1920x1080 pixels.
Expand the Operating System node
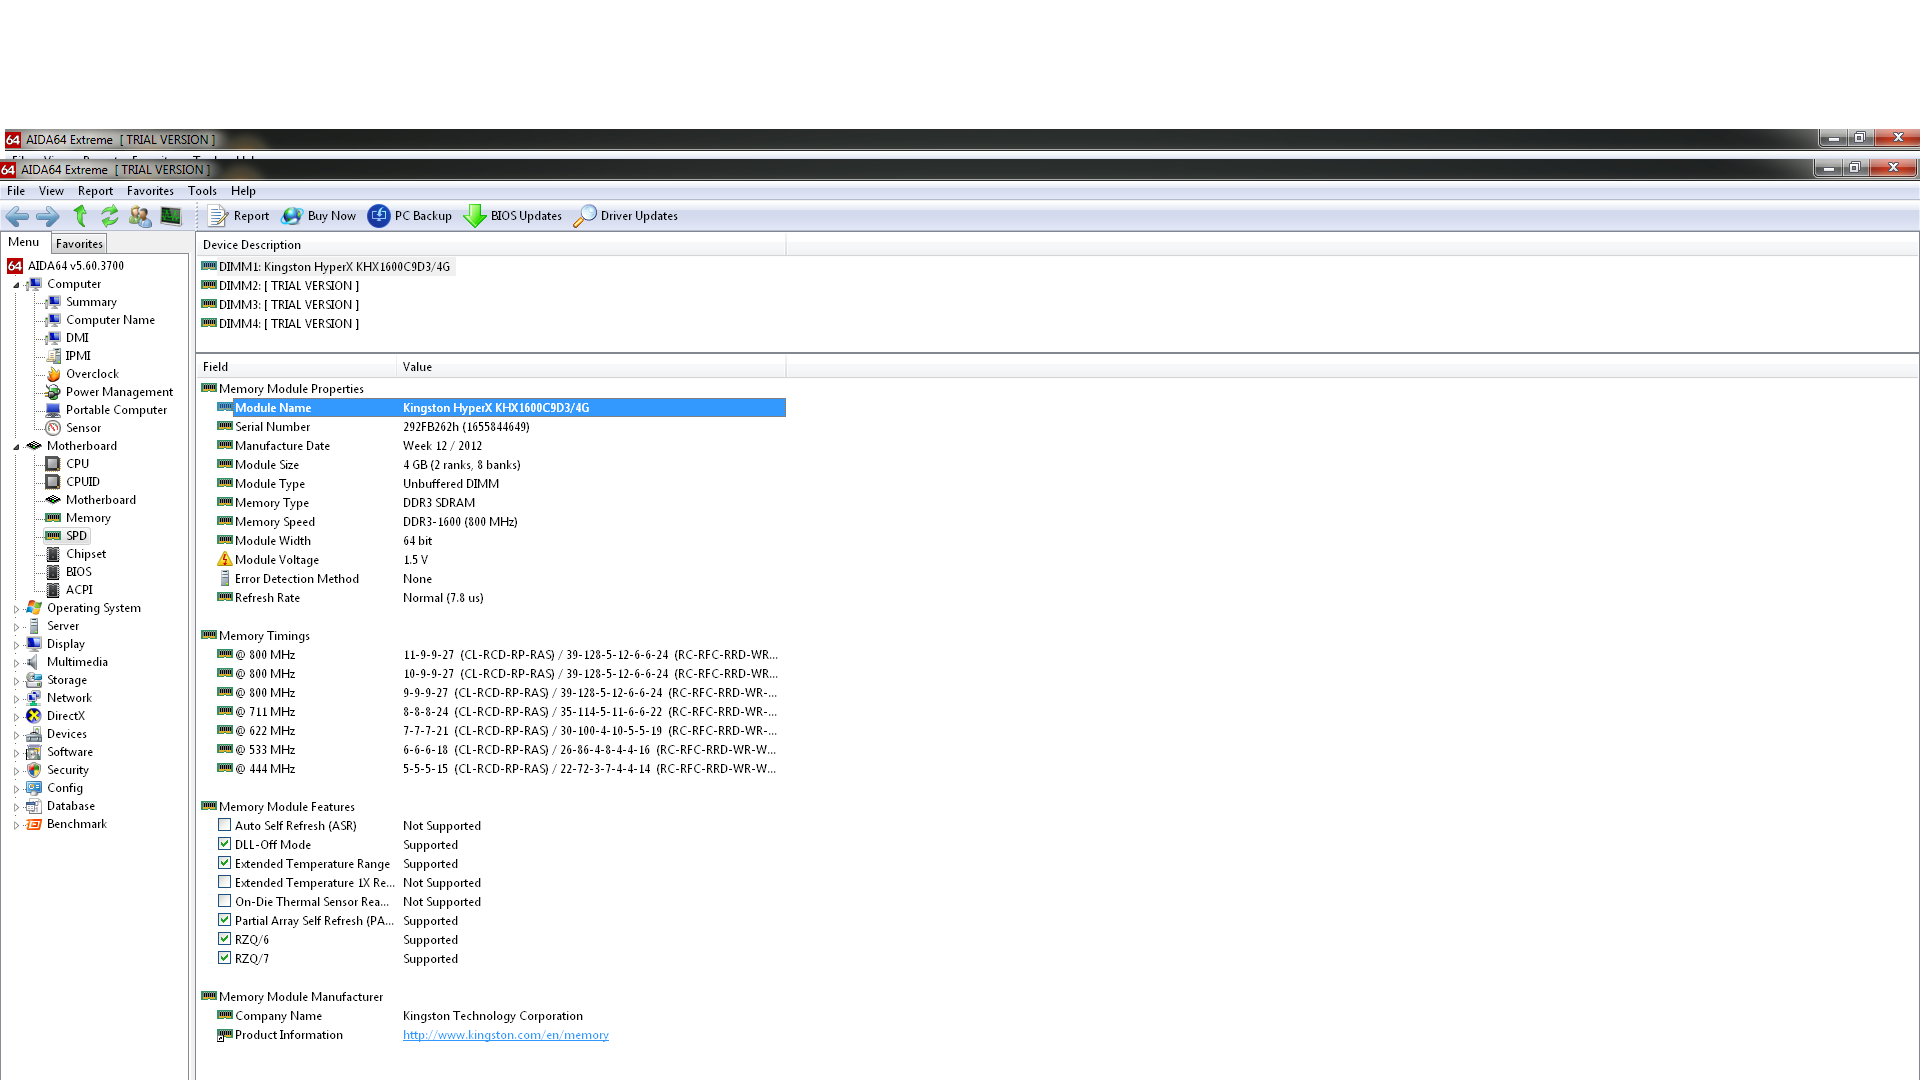point(16,609)
